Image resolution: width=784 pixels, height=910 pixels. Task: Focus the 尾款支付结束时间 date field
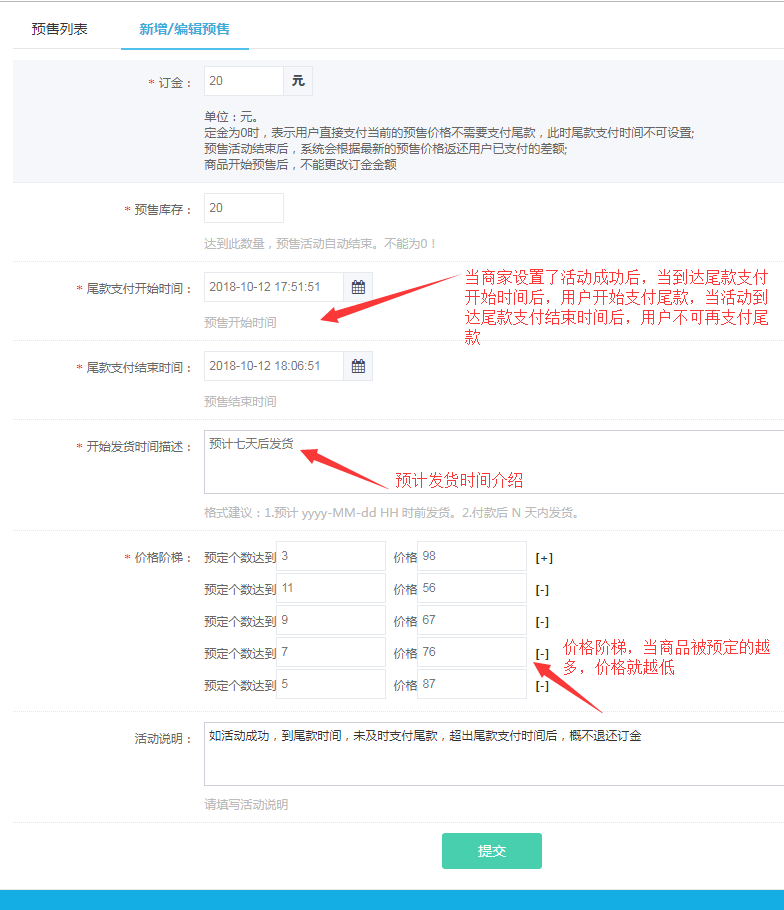[273, 366]
